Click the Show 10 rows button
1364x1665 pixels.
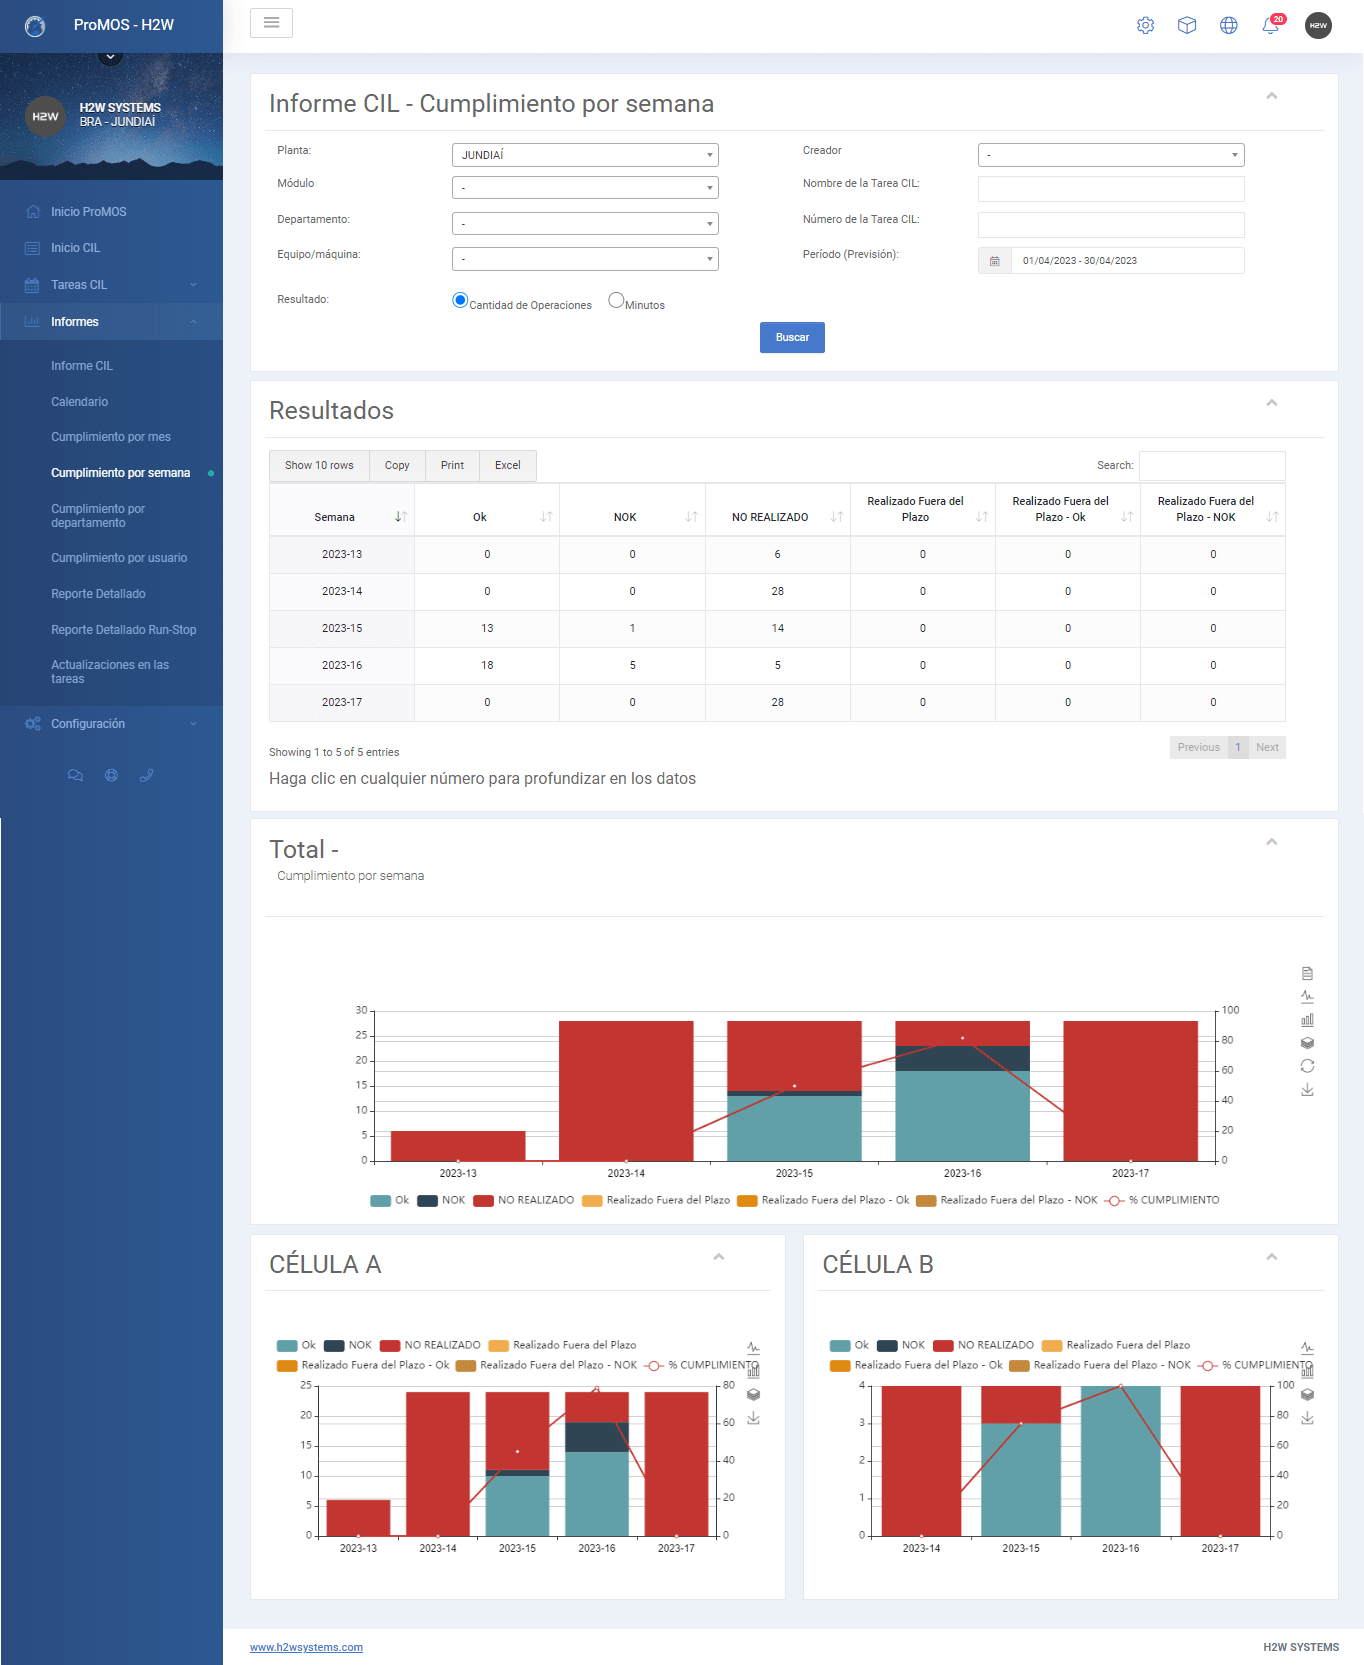tap(319, 466)
